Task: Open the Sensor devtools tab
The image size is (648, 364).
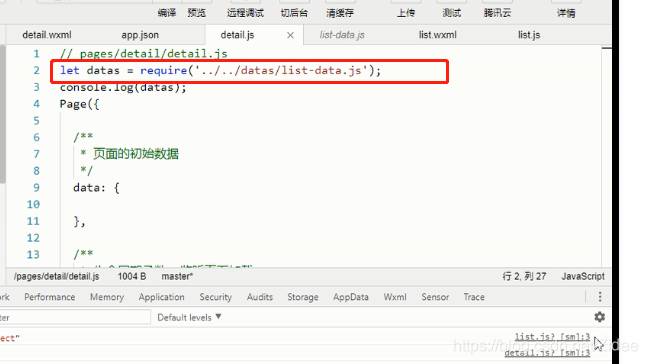Action: (435, 297)
